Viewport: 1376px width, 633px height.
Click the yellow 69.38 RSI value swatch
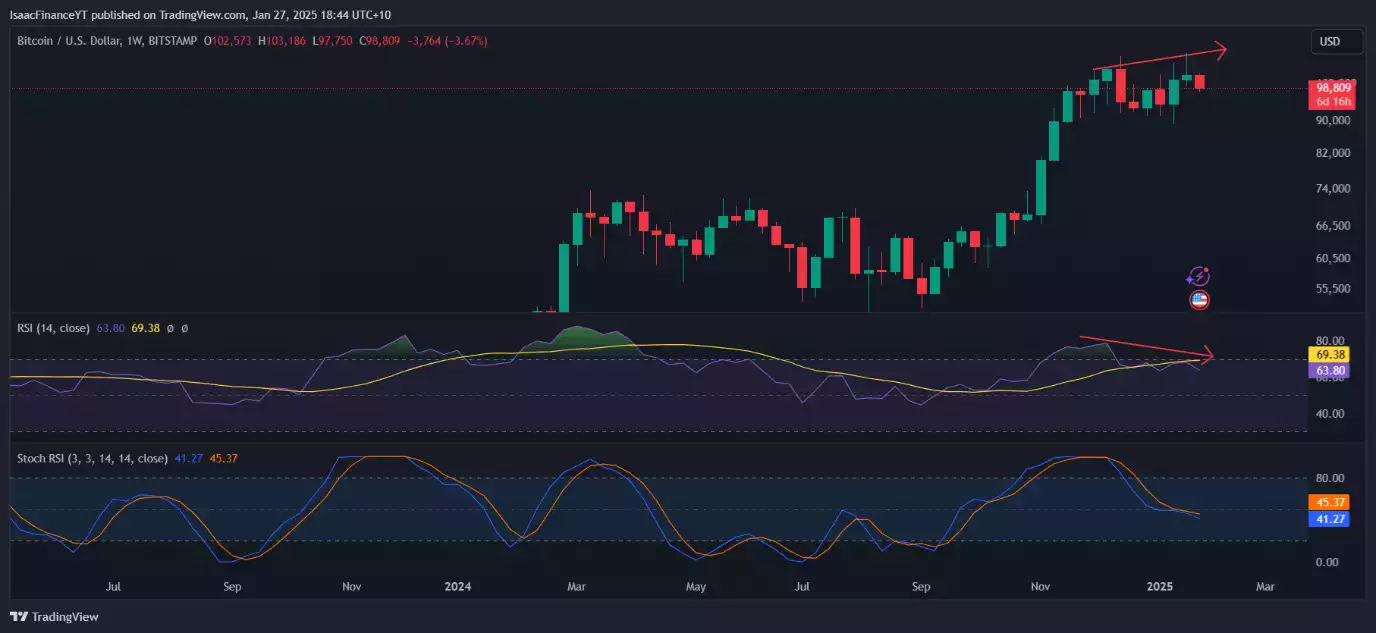pyautogui.click(x=1329, y=354)
